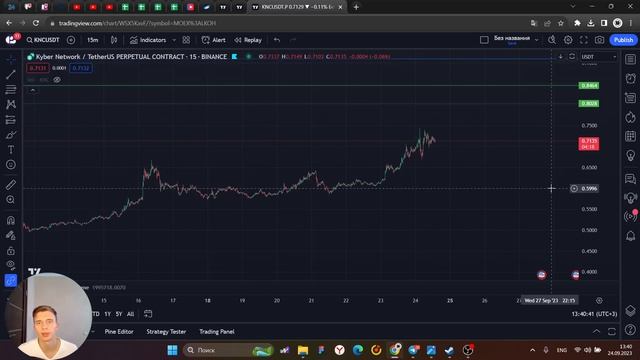Open the Help center question icon
Image resolution: width=640 pixels, height=360 pixels.
pyautogui.click(x=631, y=329)
